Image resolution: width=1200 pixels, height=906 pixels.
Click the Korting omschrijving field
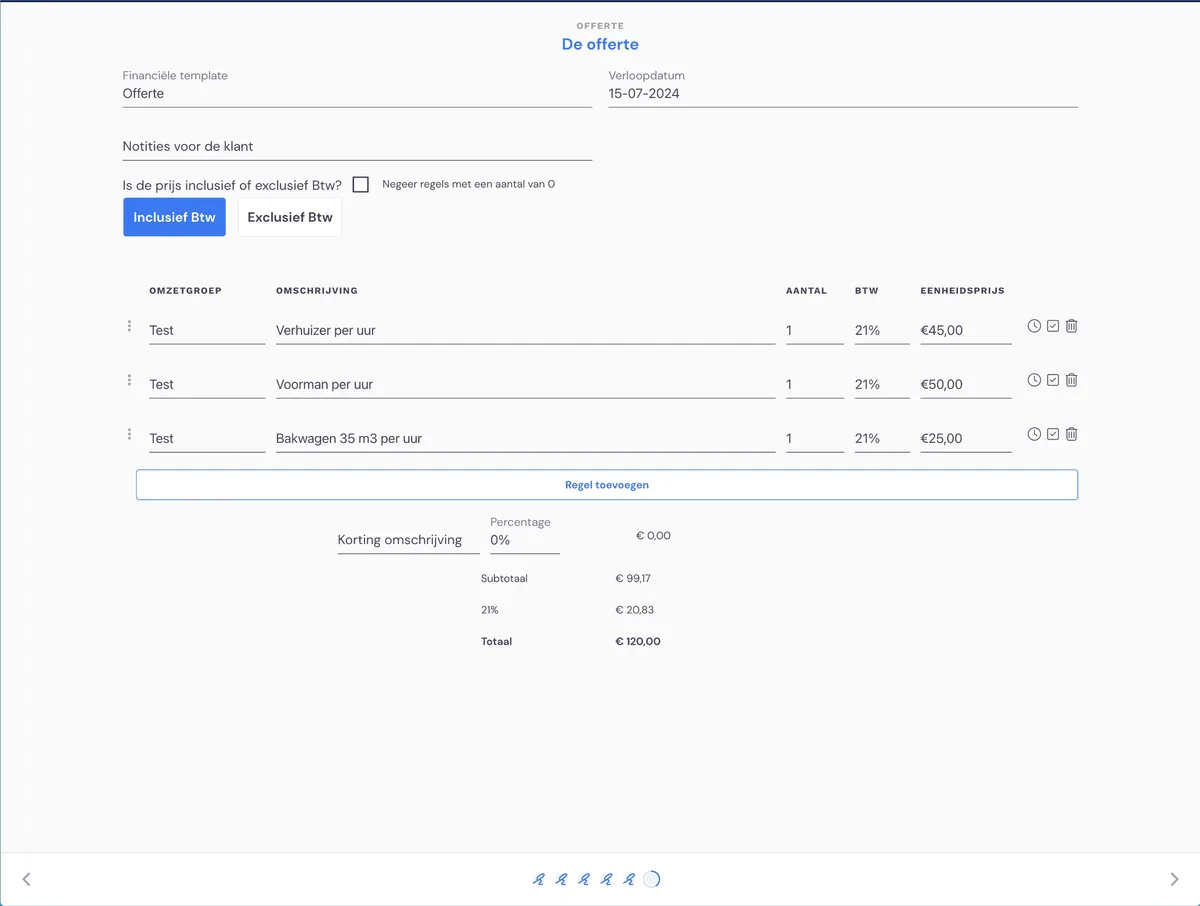(408, 540)
